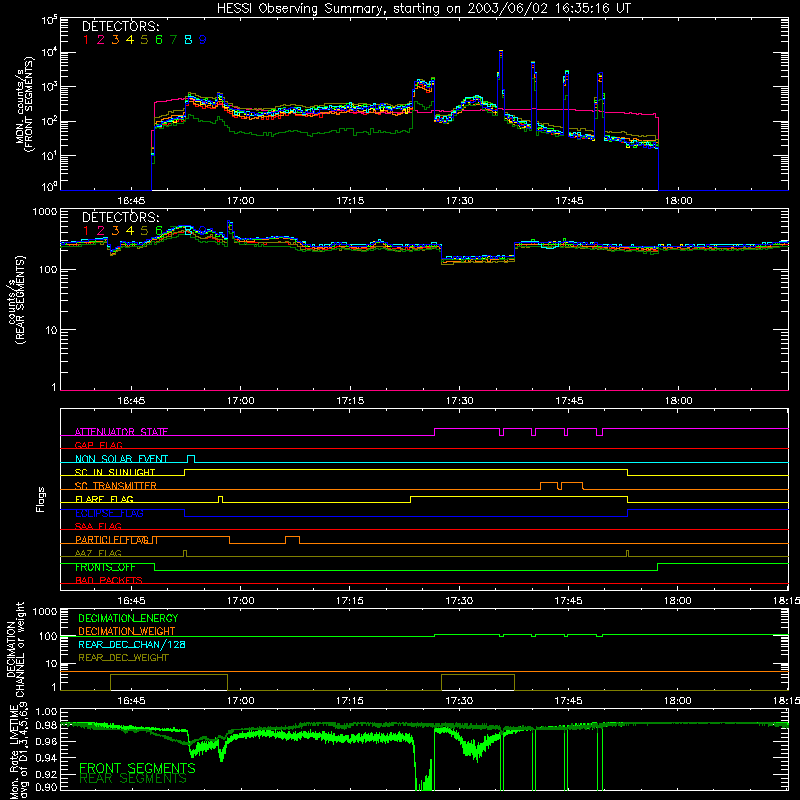Click the 0.90 tick label on livetime axis
The height and width of the screenshot is (800, 800).
tap(47, 788)
